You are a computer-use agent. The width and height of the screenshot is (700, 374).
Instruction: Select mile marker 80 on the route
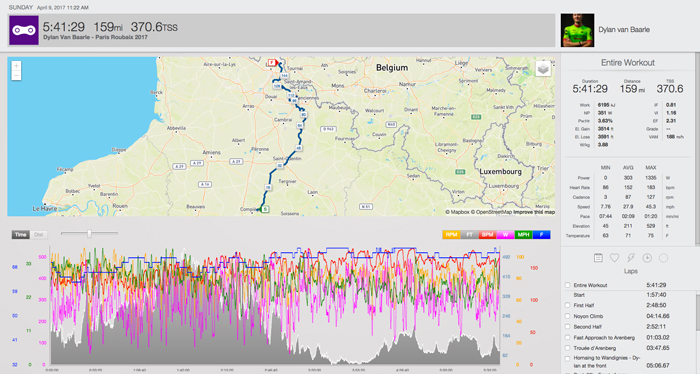tap(304, 115)
